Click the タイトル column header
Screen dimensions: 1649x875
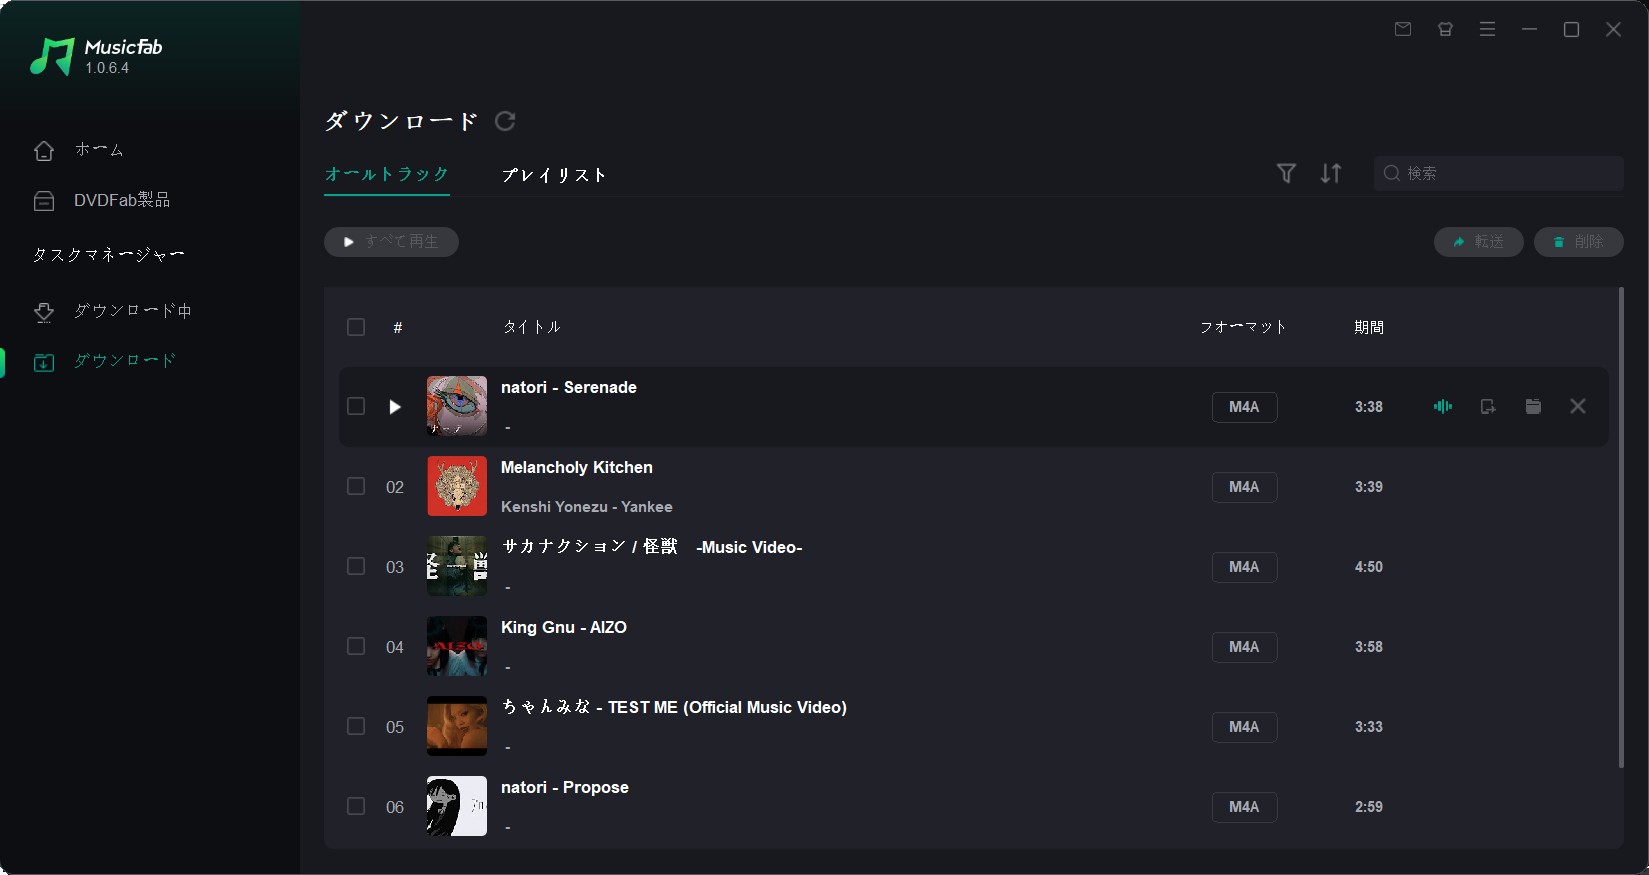click(x=532, y=327)
